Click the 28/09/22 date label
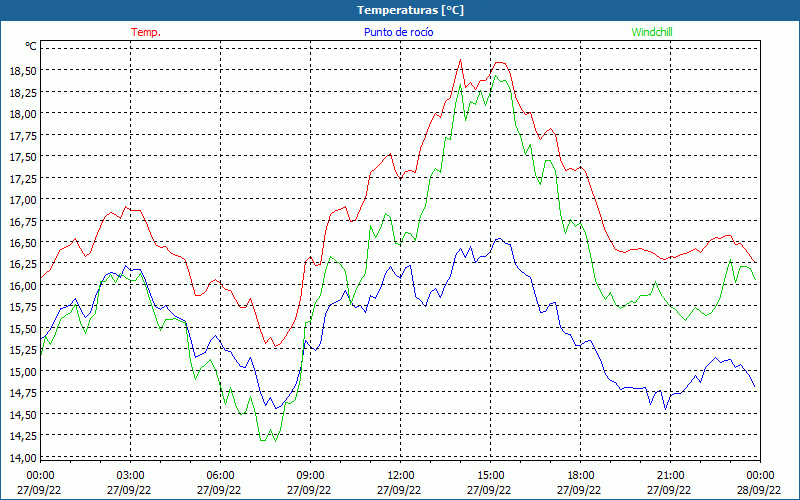The height and width of the screenshot is (500, 800). coord(760,490)
